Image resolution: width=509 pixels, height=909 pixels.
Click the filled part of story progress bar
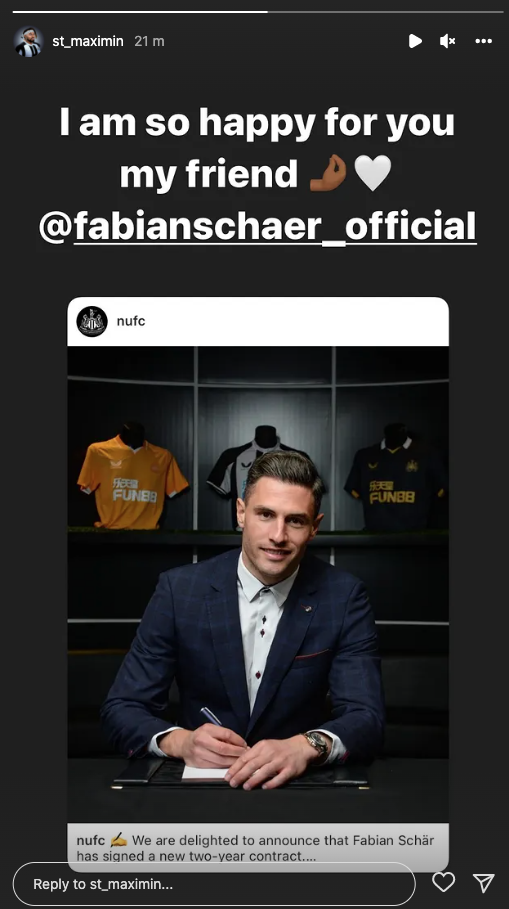tap(140, 11)
